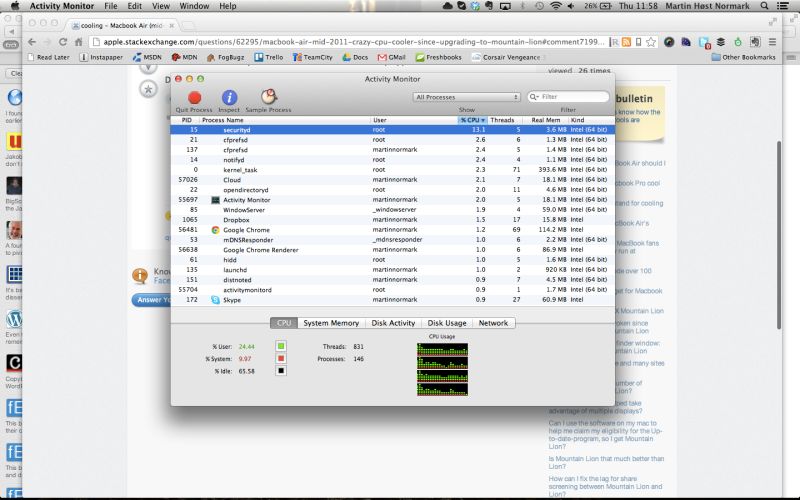The image size is (800, 500).
Task: Open the Edit menu
Action: 135,6
